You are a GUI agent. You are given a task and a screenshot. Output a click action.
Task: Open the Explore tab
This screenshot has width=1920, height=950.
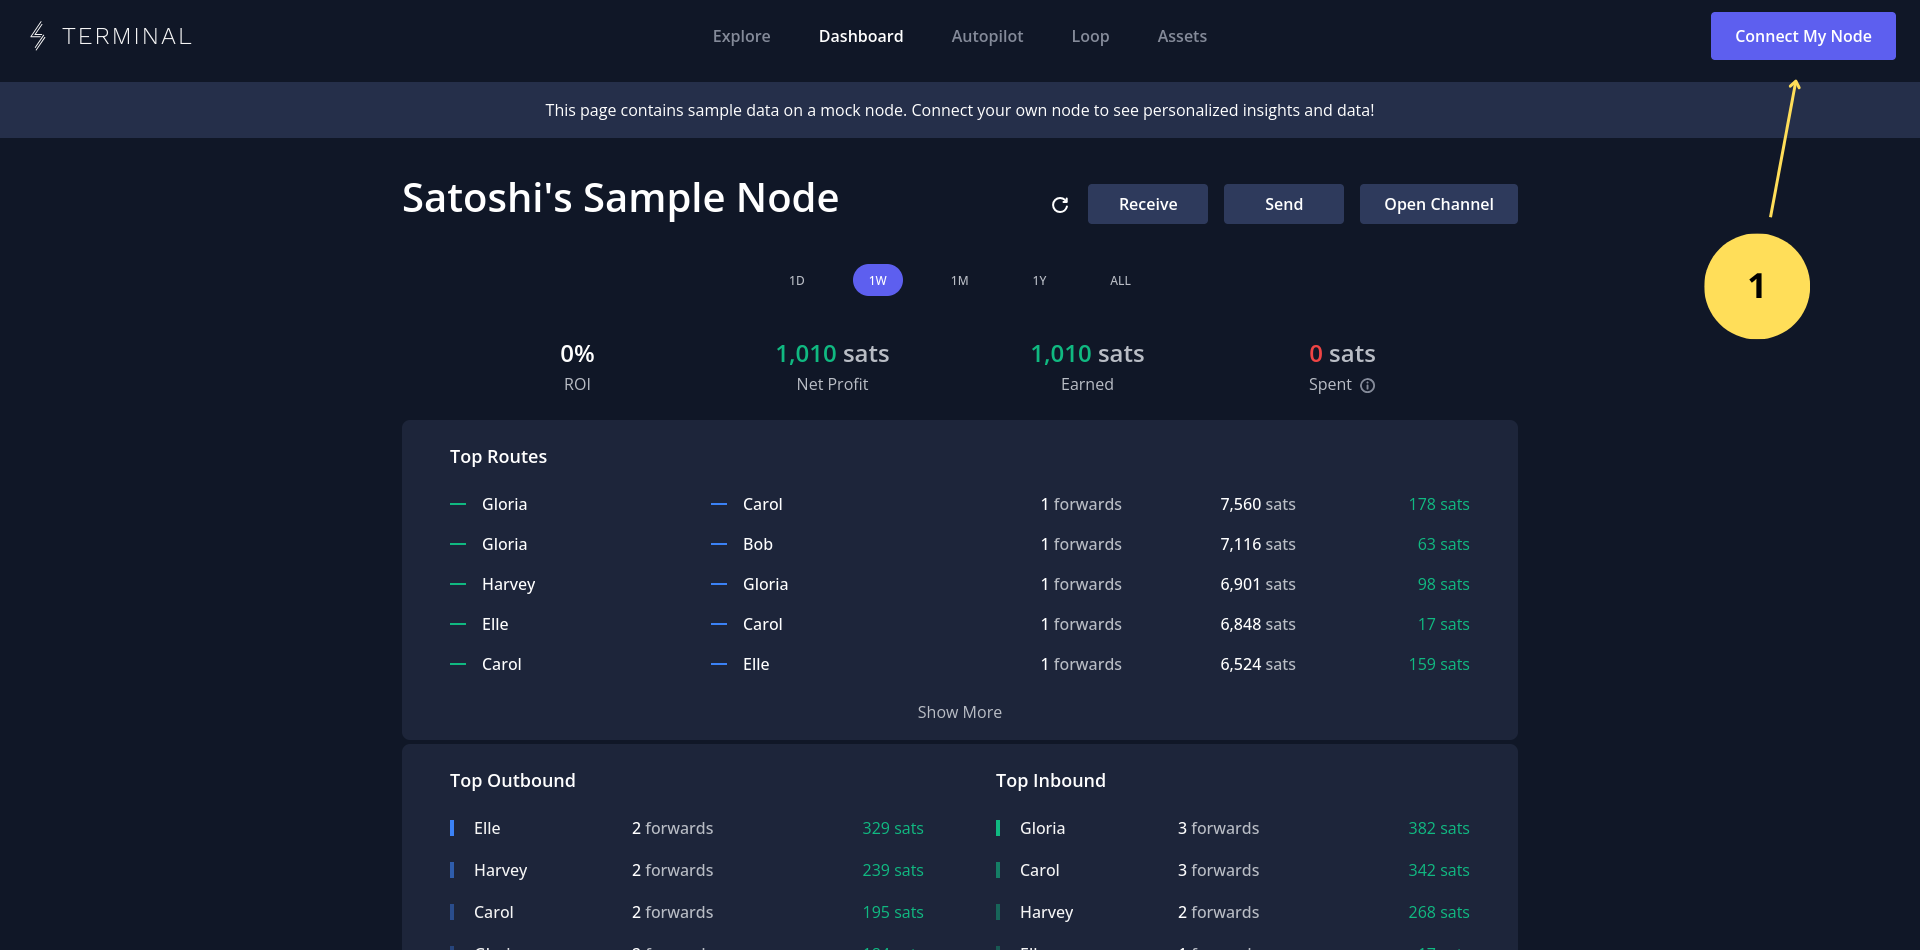[741, 36]
